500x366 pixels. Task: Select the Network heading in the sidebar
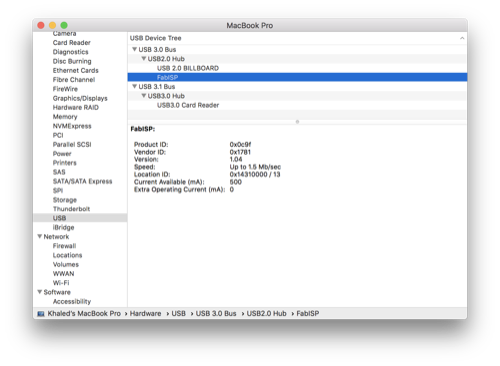pos(56,237)
